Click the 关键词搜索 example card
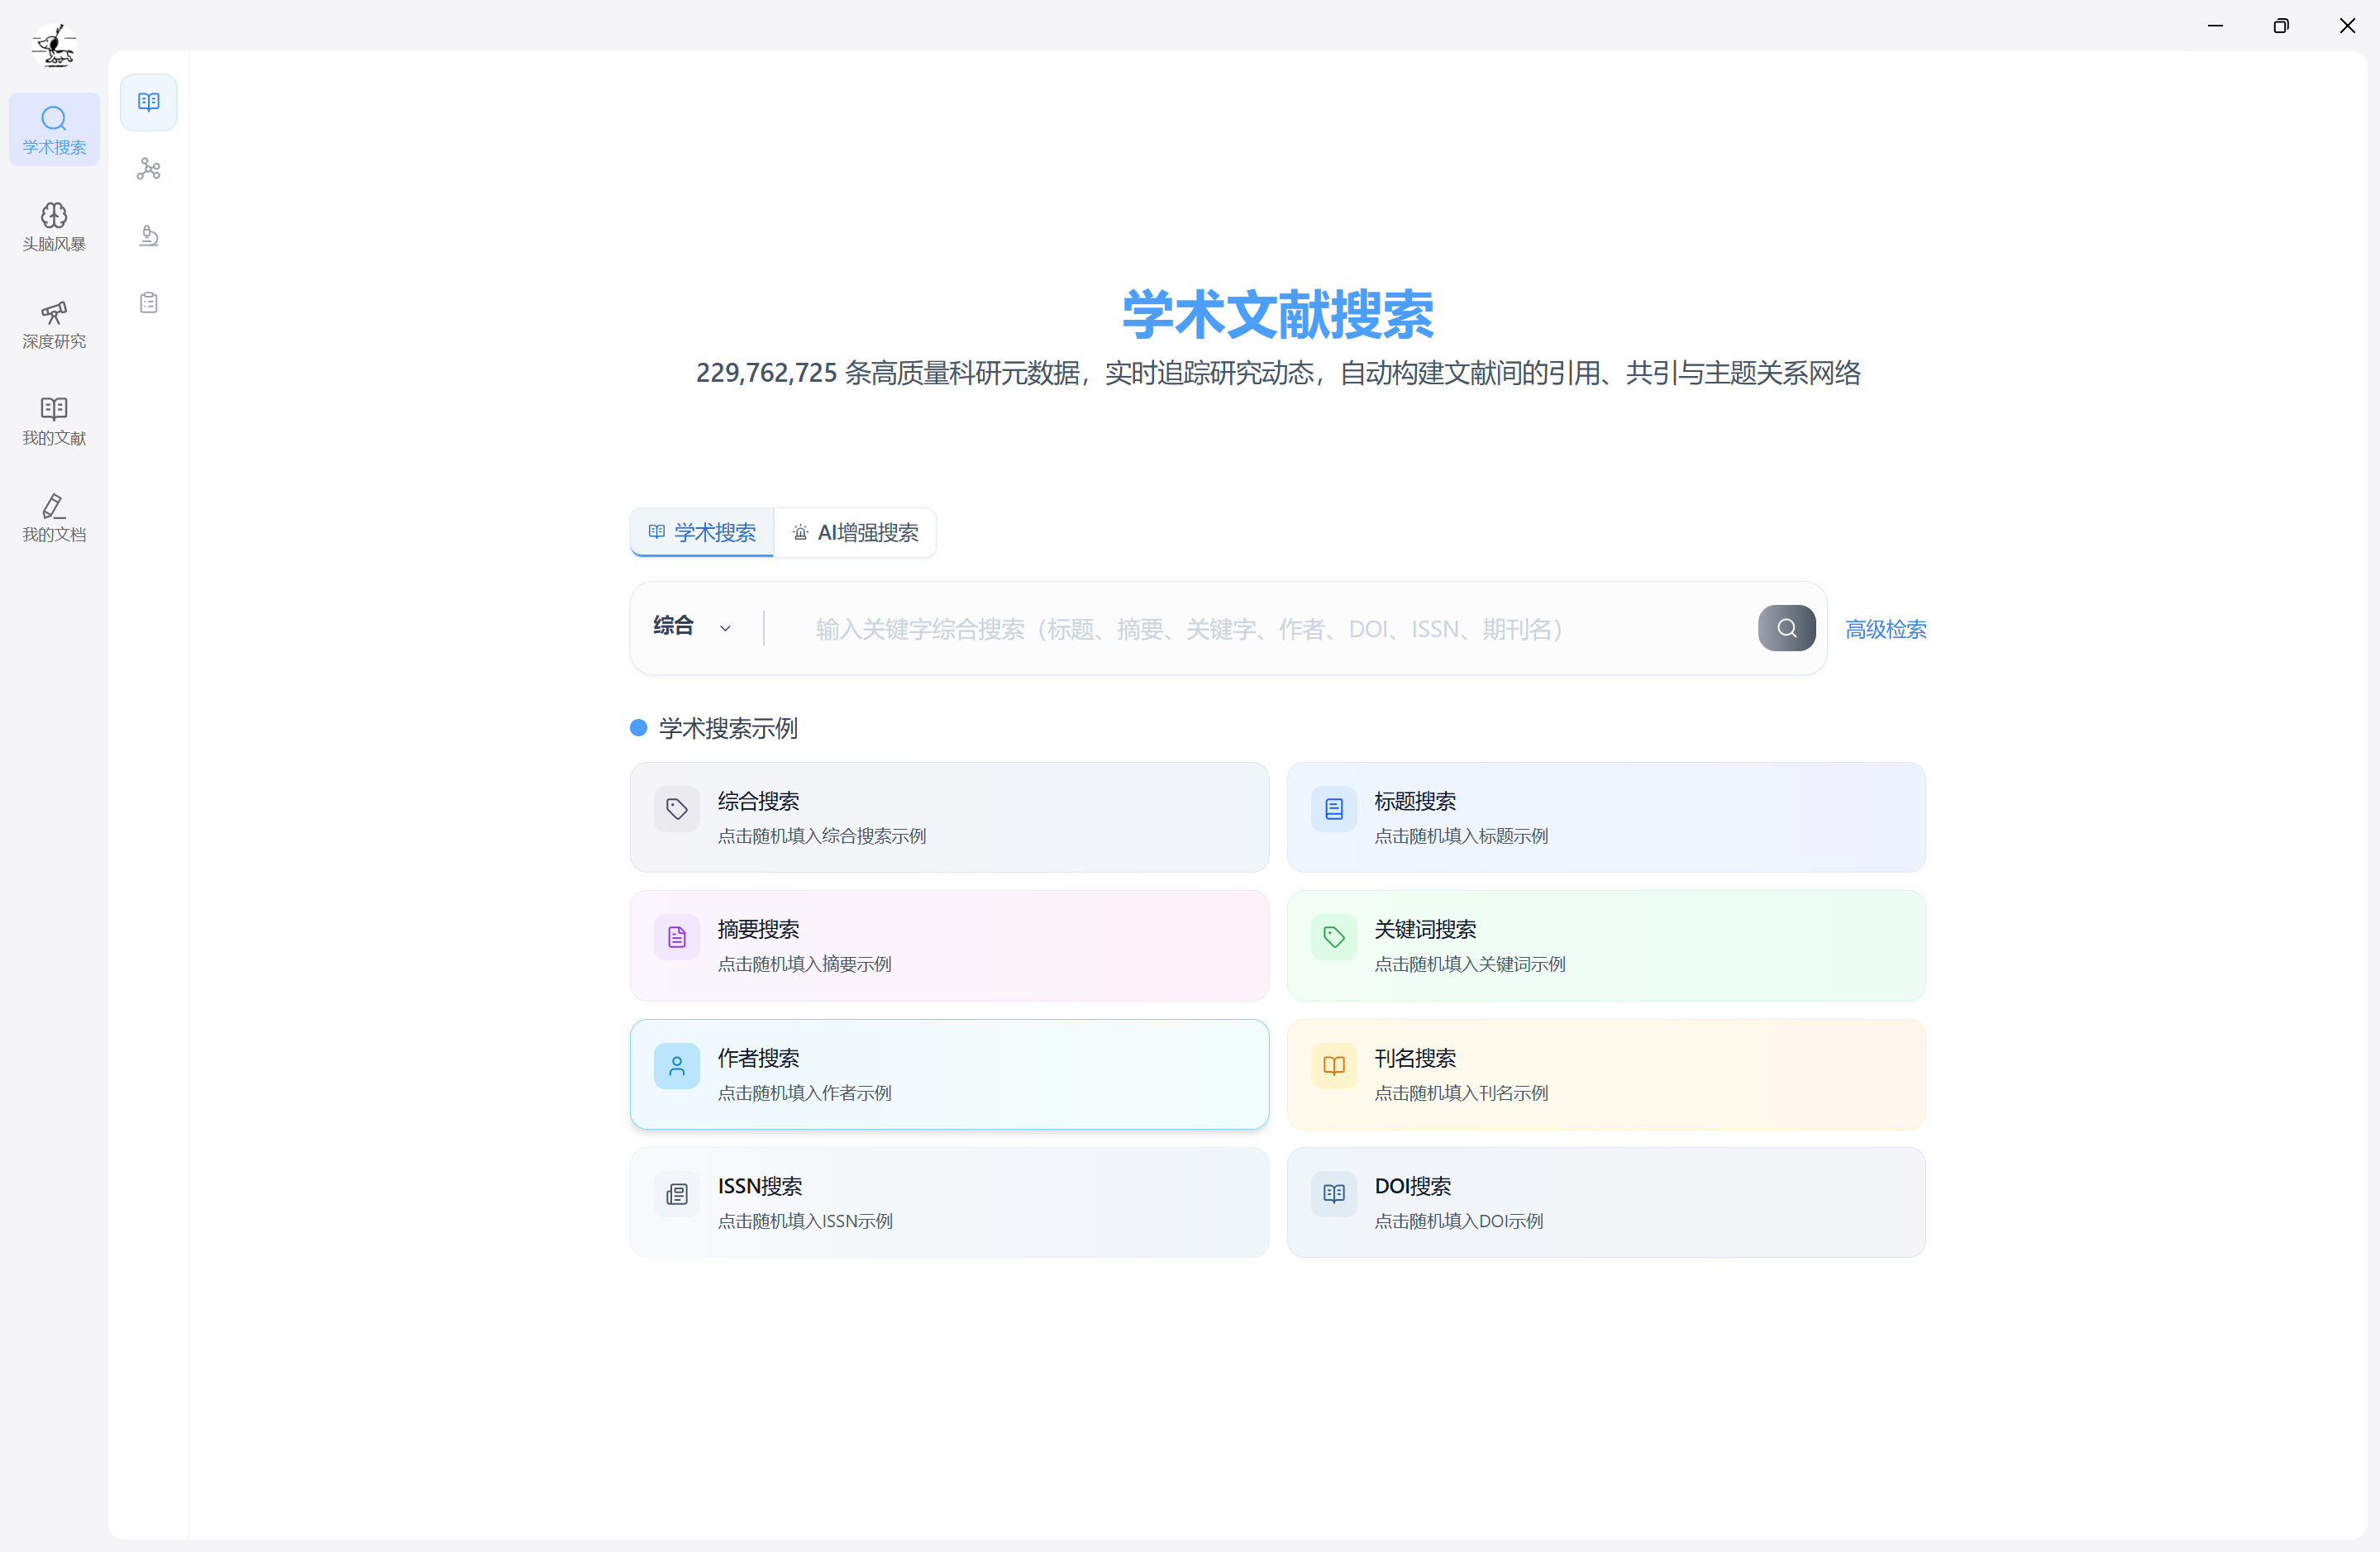Image resolution: width=2380 pixels, height=1552 pixels. [1605, 946]
